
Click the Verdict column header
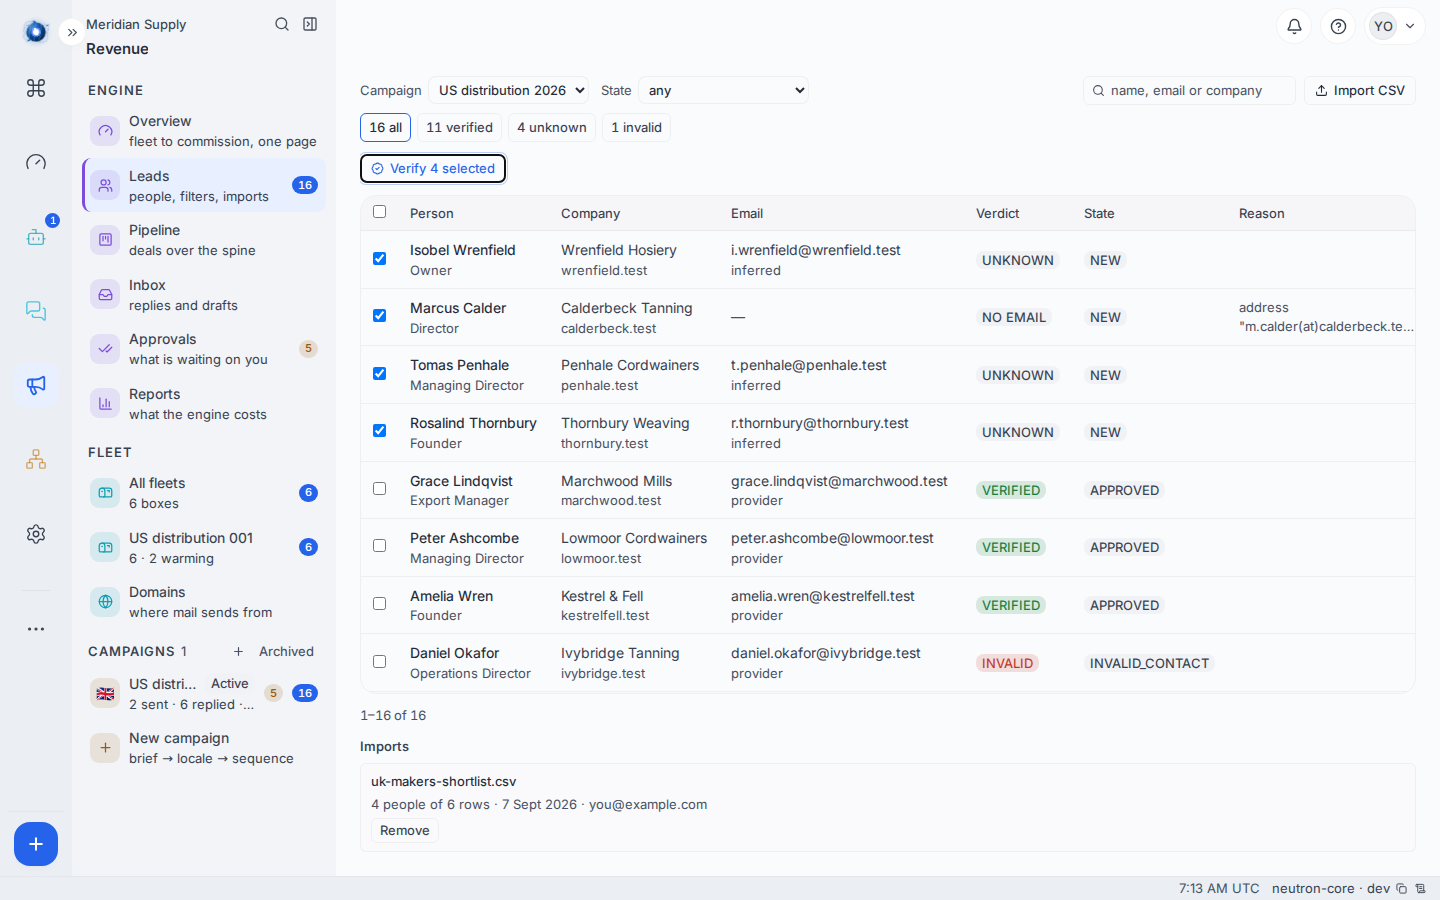click(997, 213)
